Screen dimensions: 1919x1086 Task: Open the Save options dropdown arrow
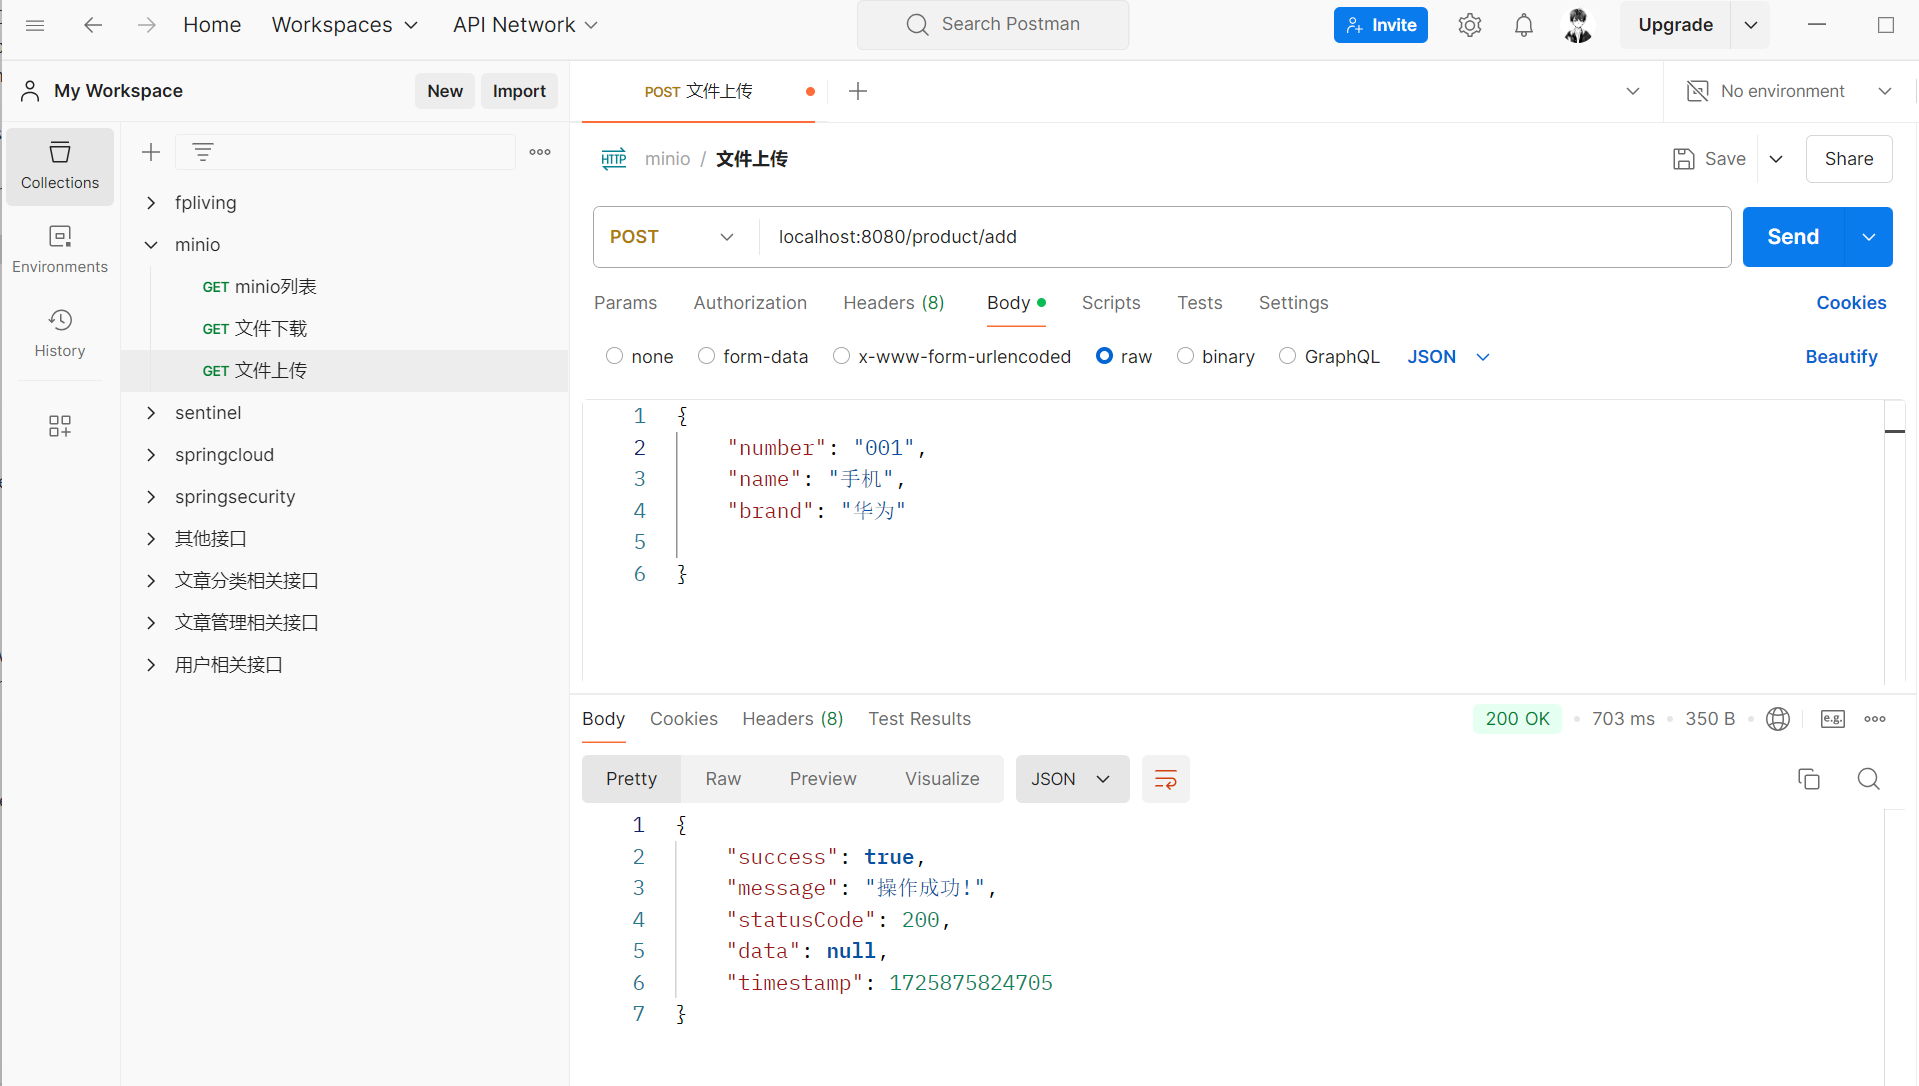point(1776,159)
